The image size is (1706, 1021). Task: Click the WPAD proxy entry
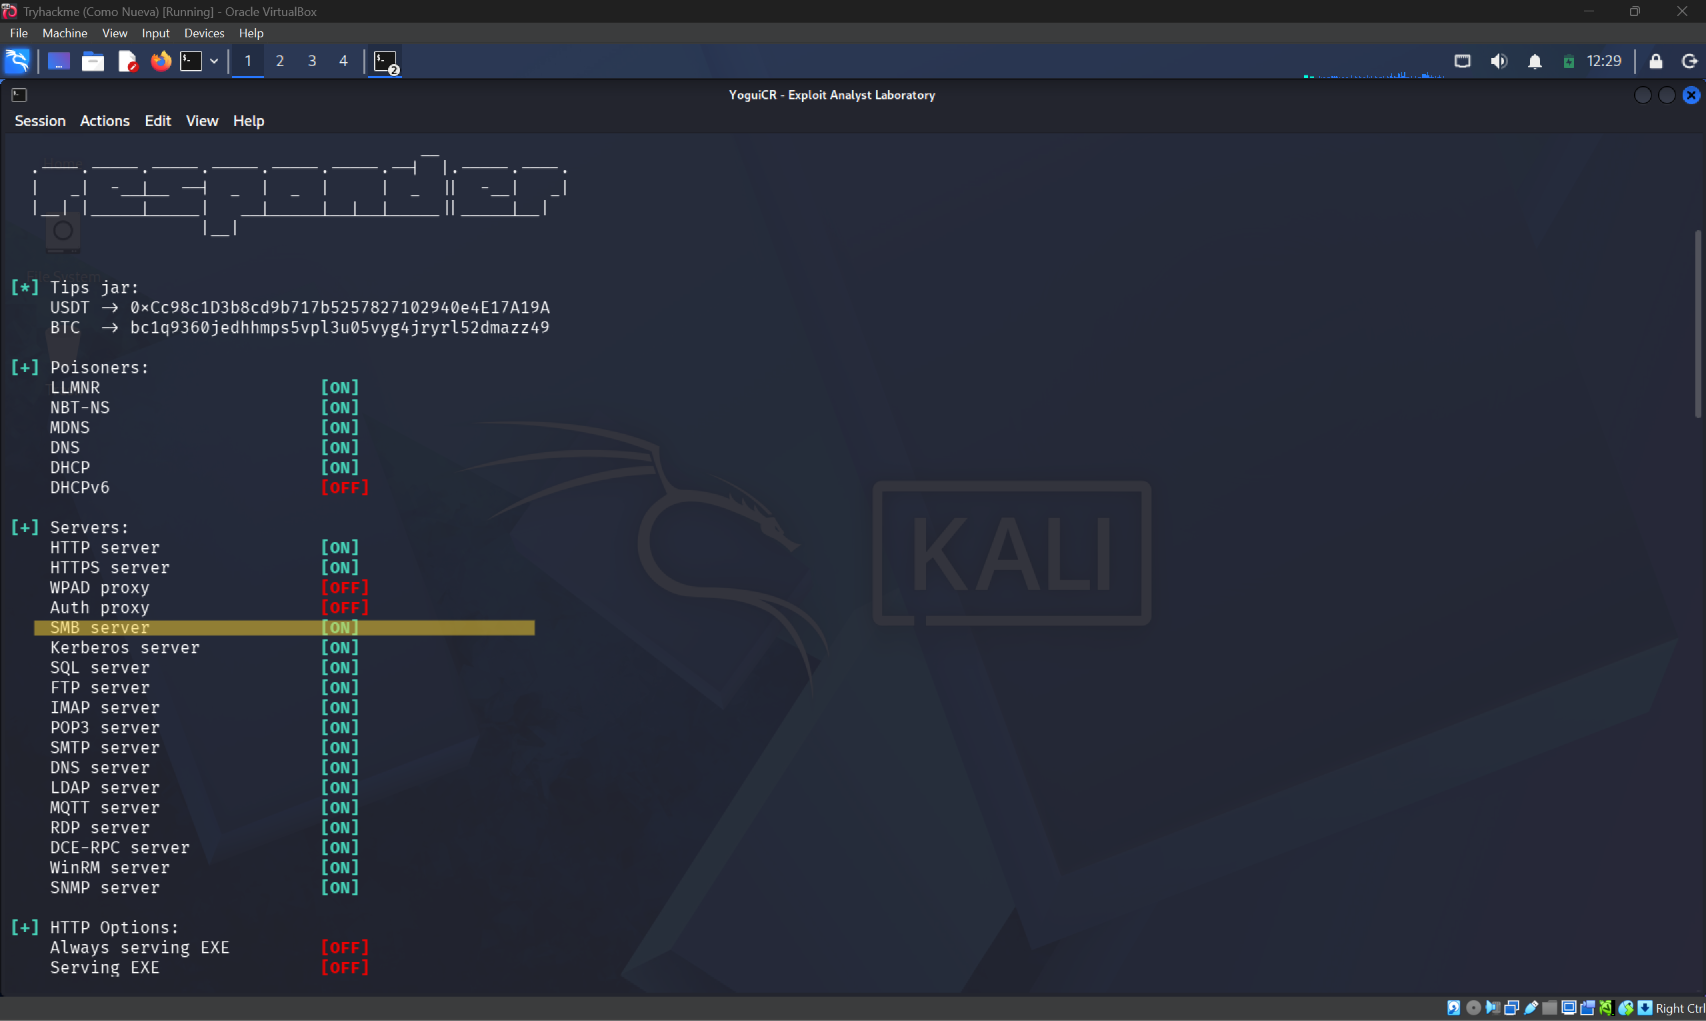click(100, 588)
